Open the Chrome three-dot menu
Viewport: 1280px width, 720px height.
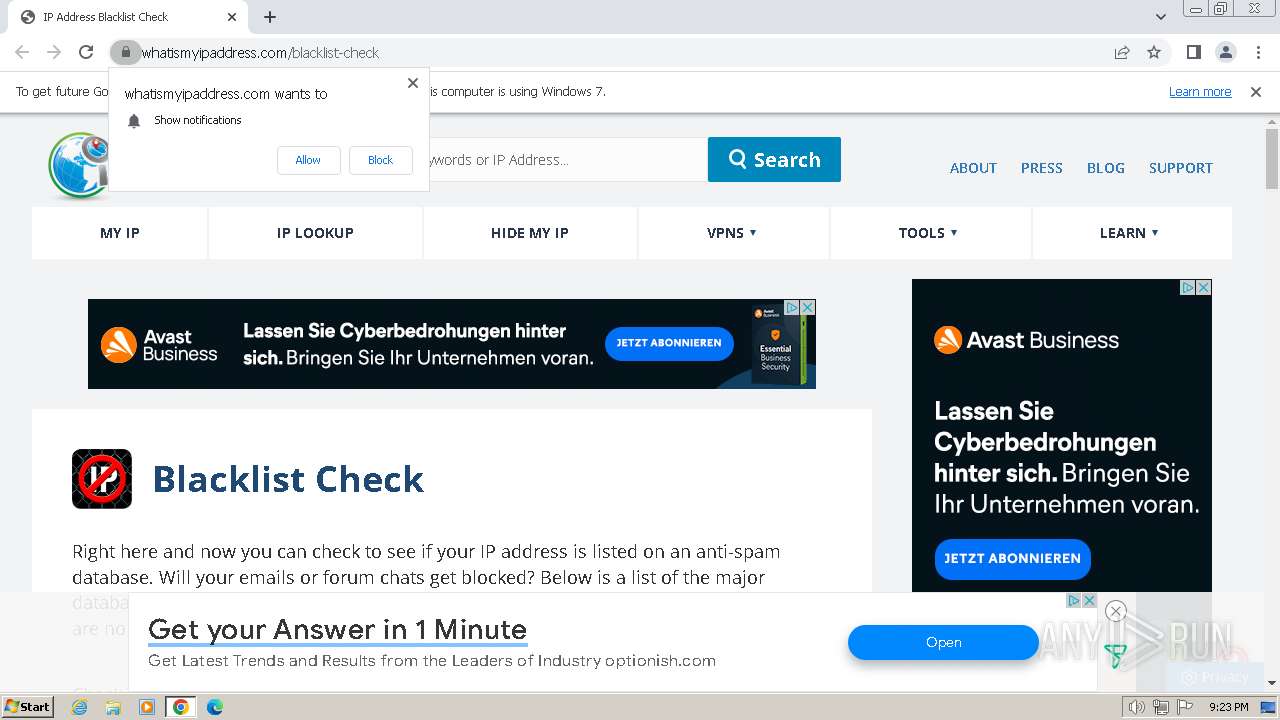[1258, 53]
